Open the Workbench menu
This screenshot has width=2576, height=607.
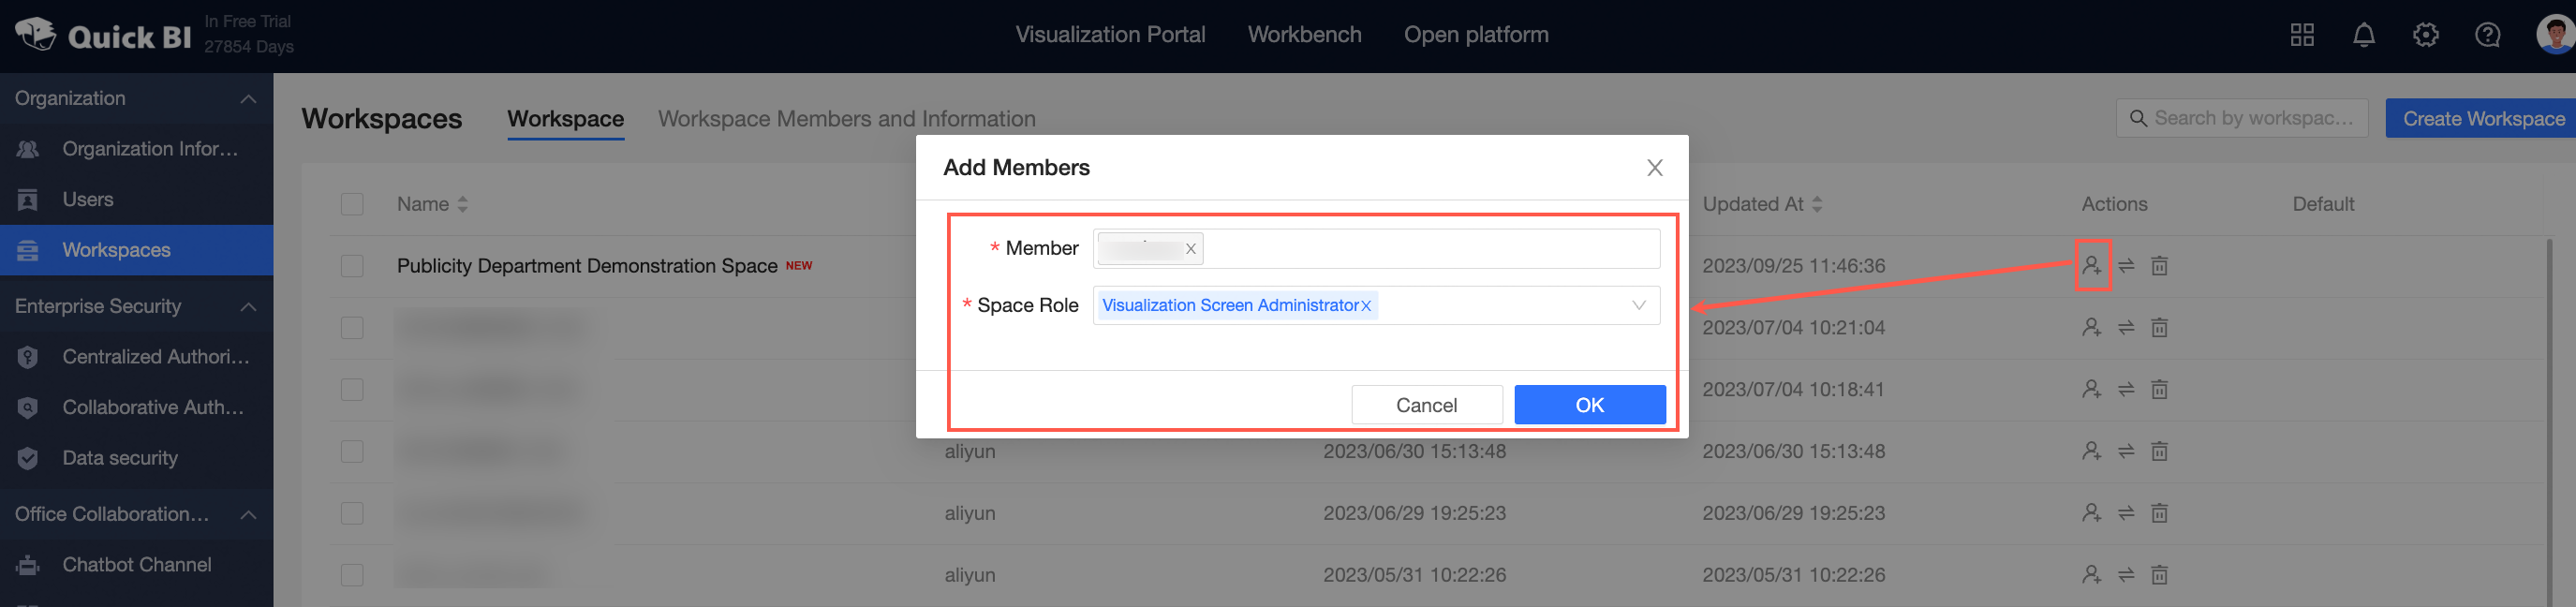point(1304,35)
